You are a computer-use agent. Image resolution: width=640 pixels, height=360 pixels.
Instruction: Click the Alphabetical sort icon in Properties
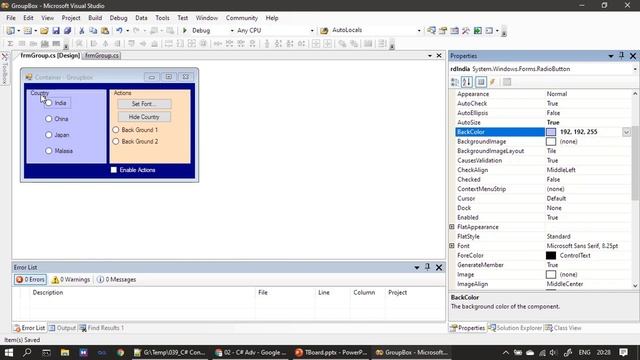pos(467,82)
